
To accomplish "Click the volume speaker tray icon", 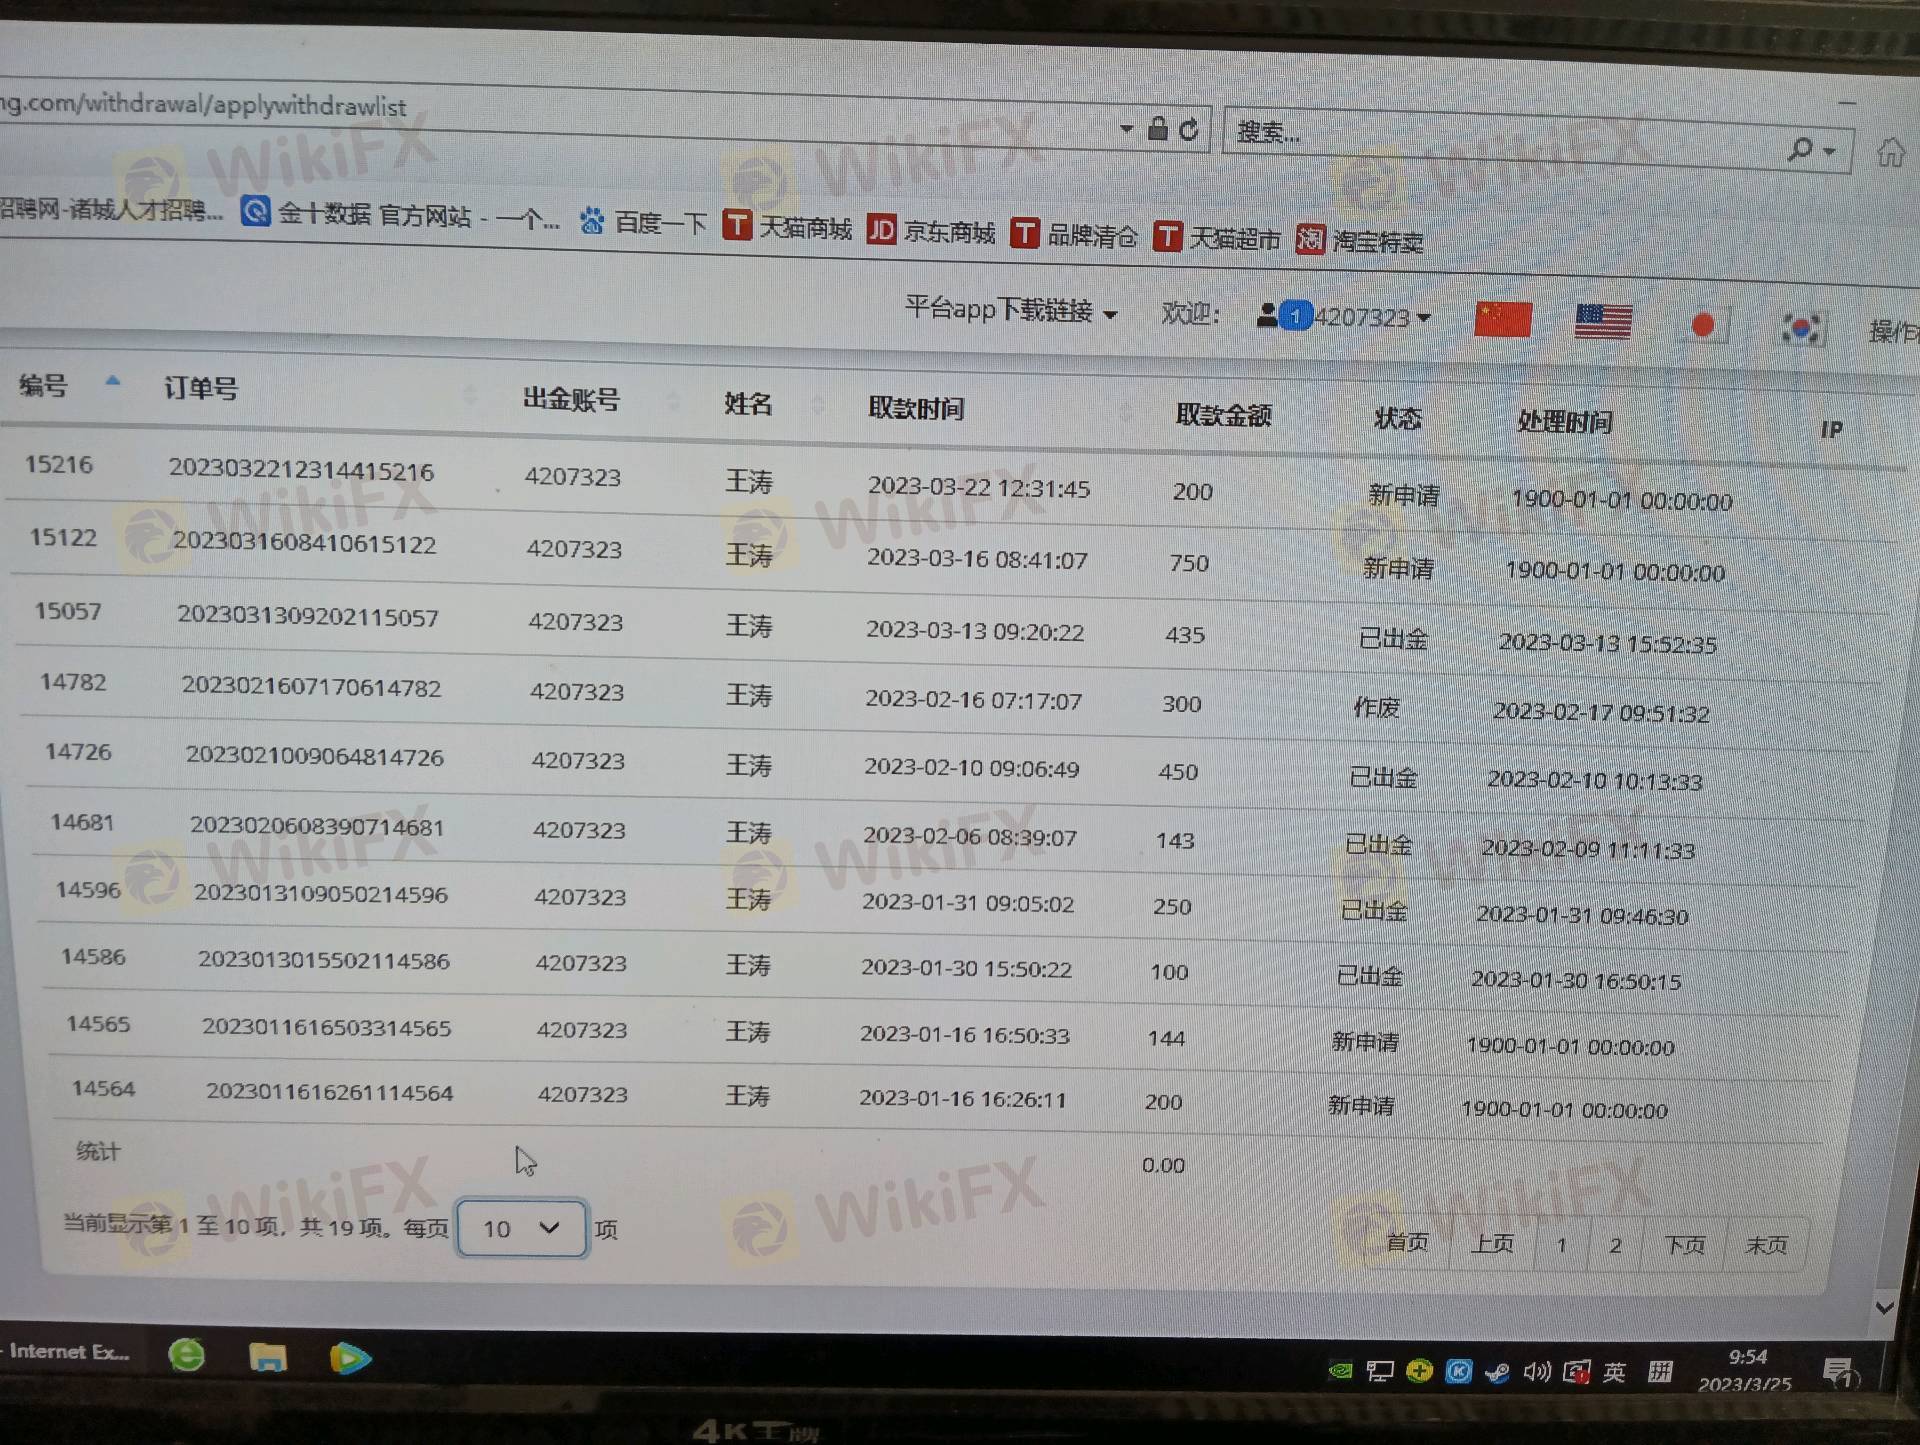I will 1536,1371.
